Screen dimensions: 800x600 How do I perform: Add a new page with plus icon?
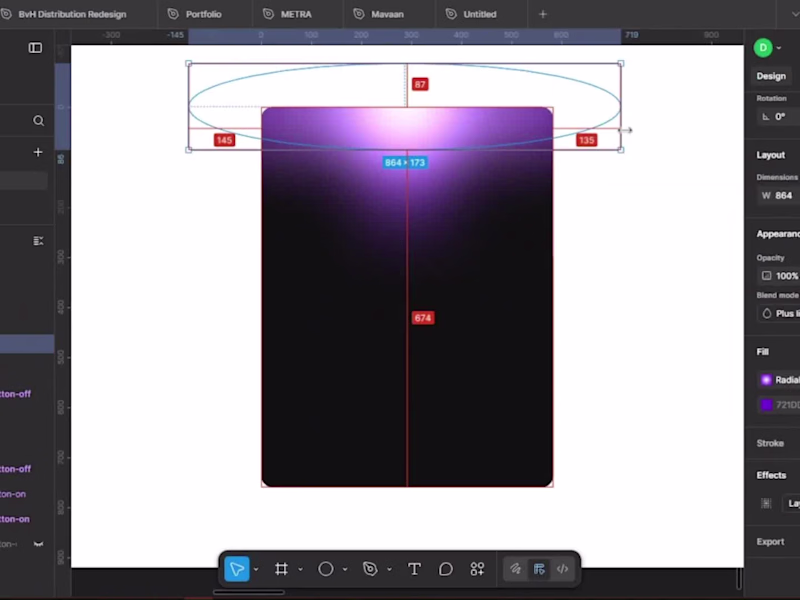pos(38,152)
